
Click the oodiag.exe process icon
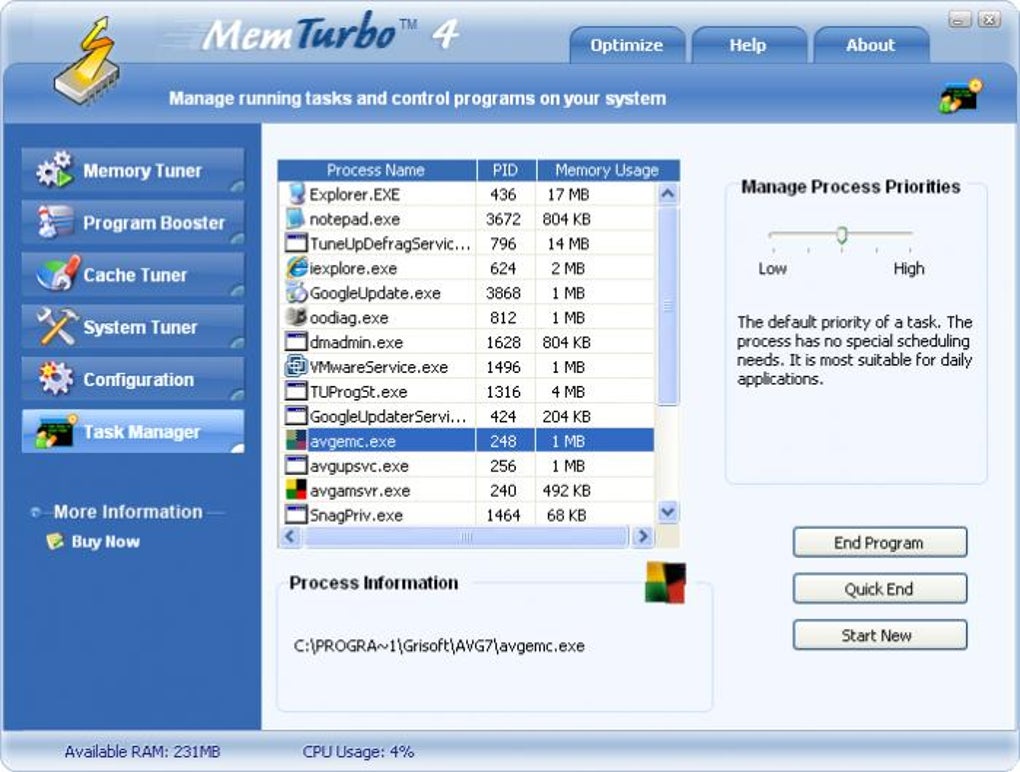(296, 317)
